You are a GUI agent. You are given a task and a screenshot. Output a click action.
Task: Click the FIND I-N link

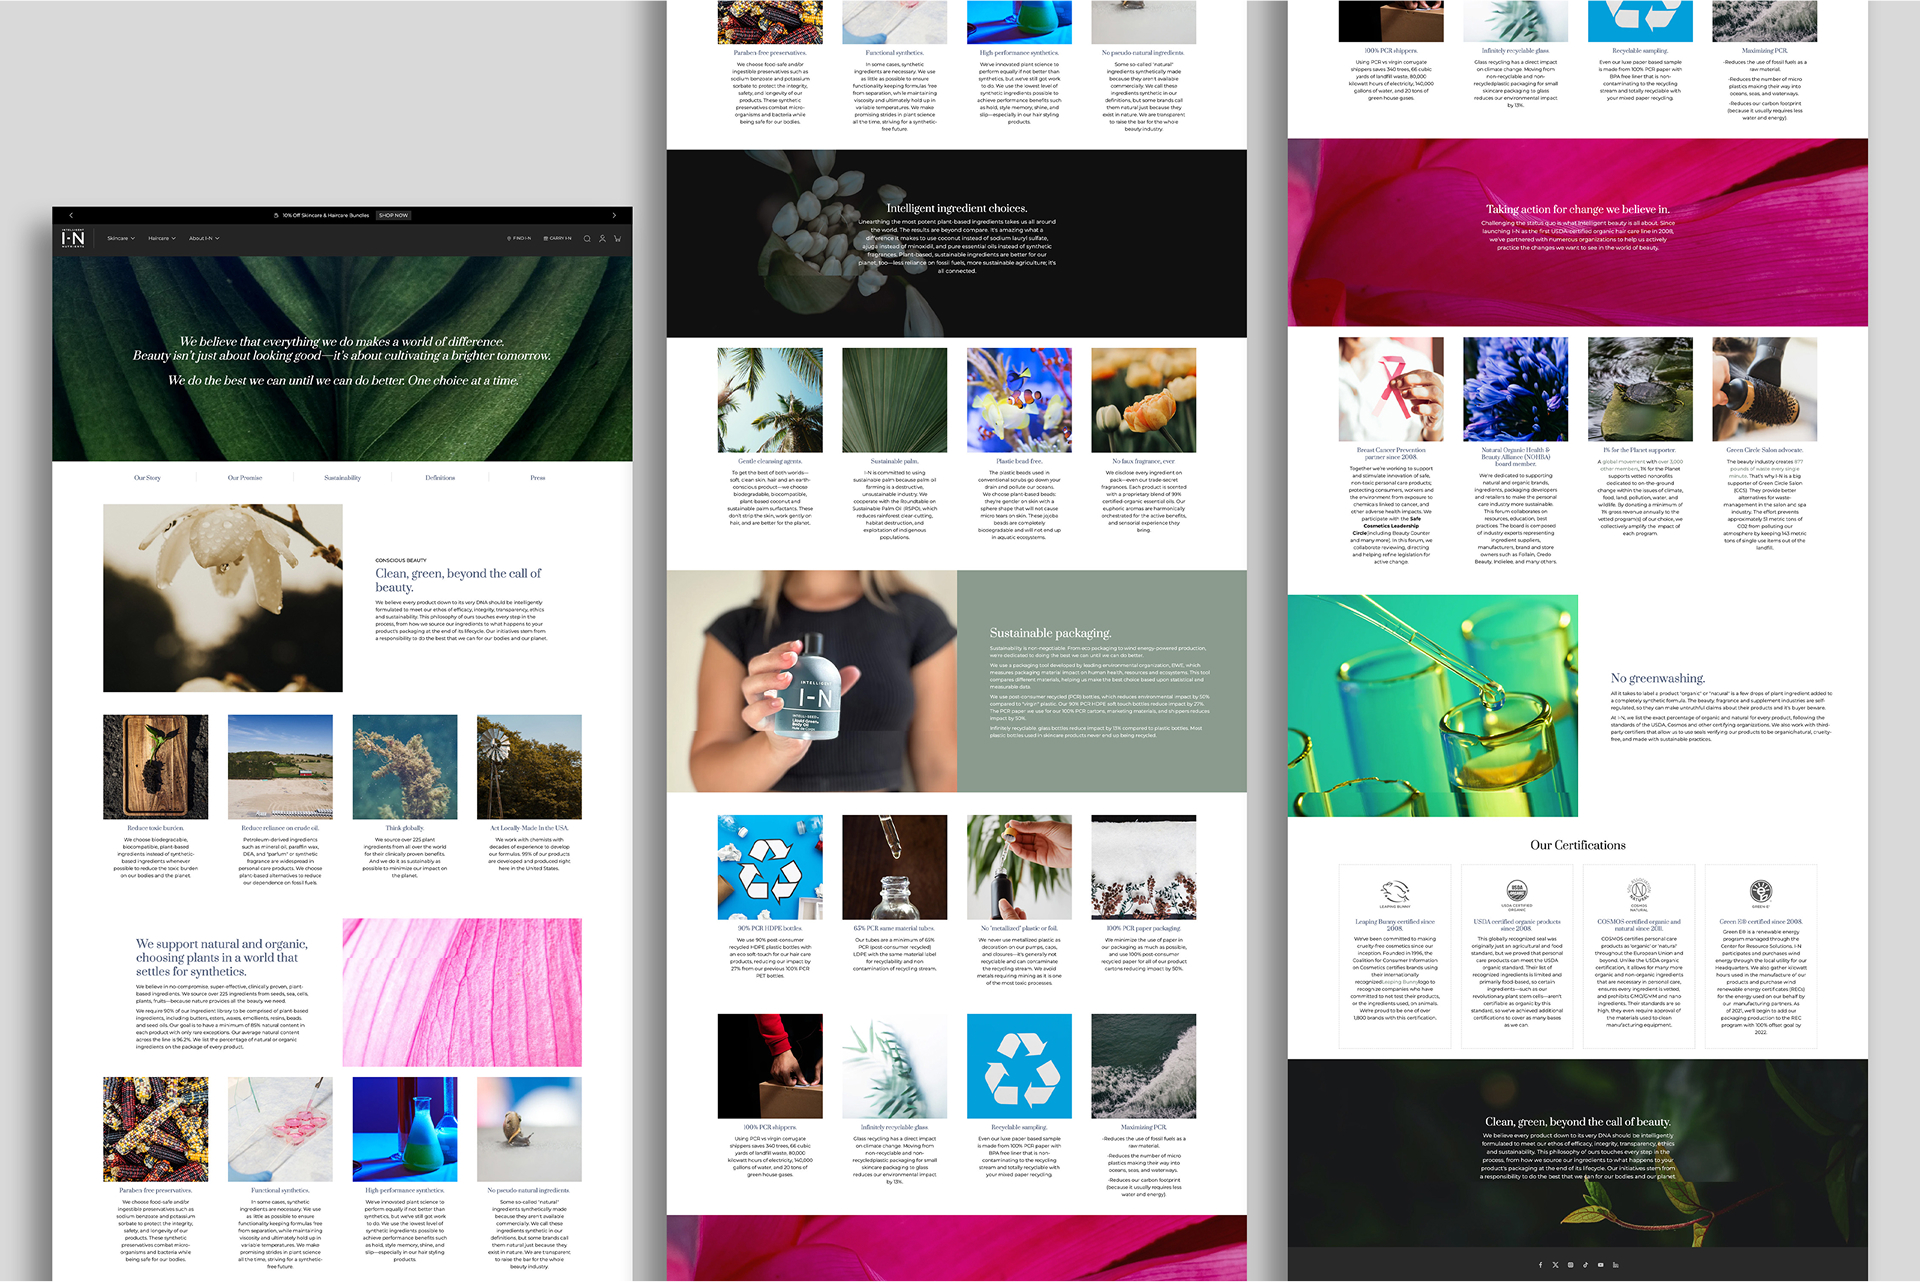(519, 239)
